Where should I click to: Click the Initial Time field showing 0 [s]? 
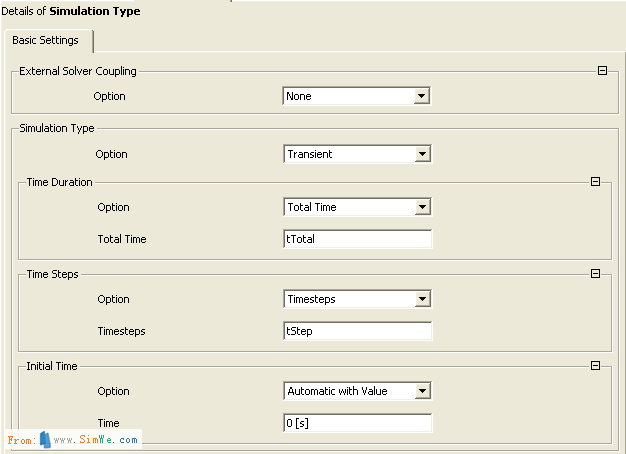(357, 423)
